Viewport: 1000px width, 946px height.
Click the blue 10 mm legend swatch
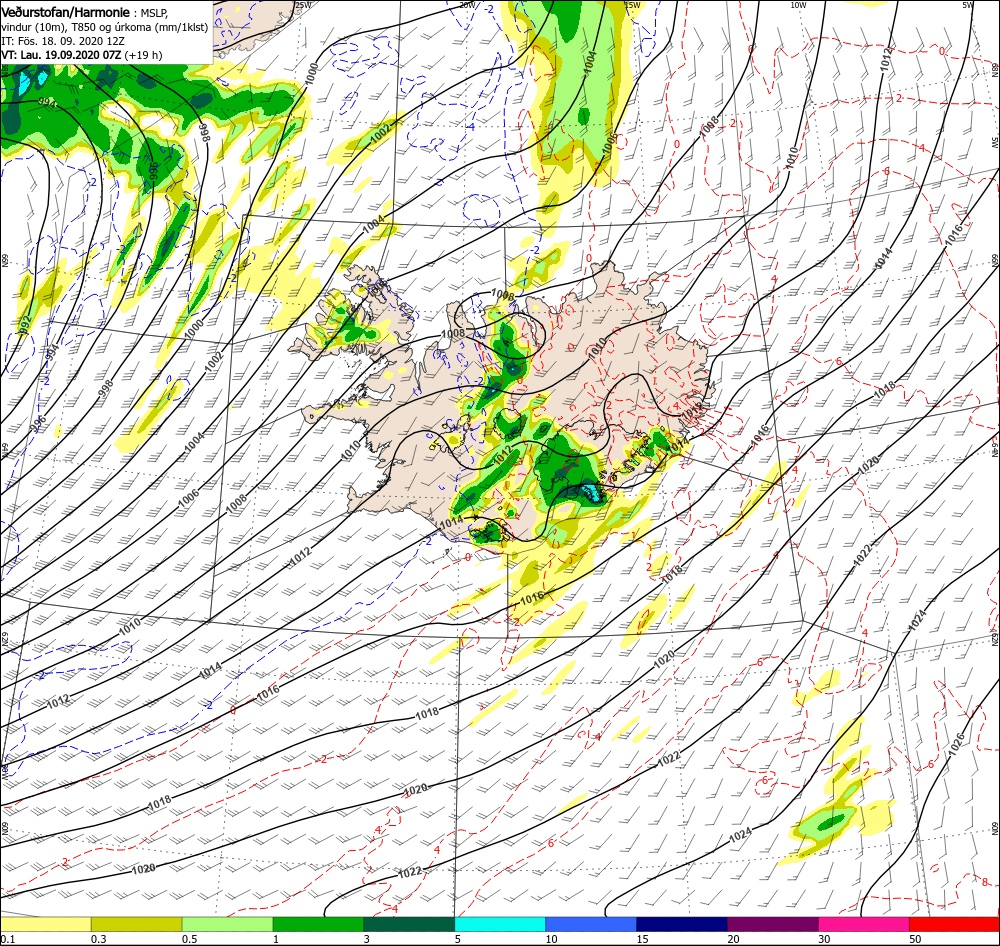pyautogui.click(x=591, y=924)
